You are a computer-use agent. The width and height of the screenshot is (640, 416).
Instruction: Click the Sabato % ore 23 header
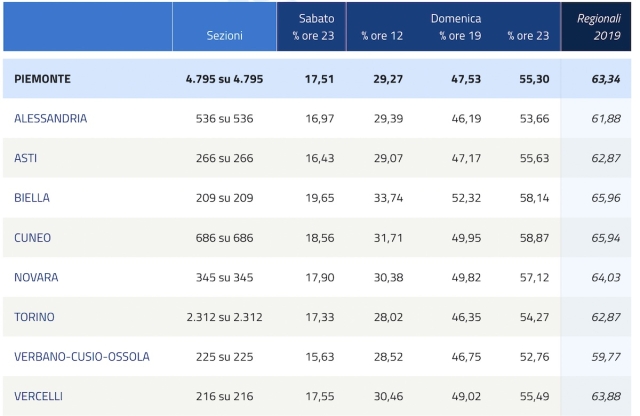pyautogui.click(x=311, y=27)
